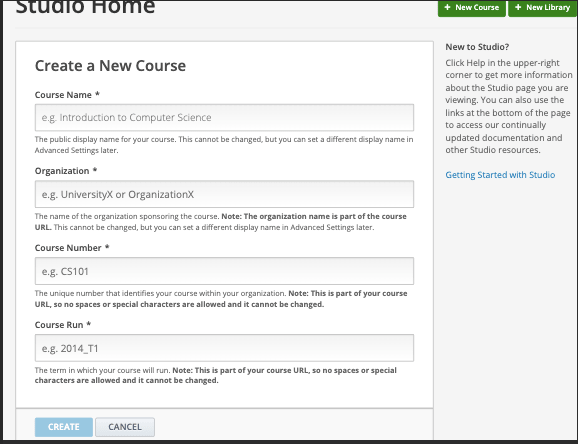
Task: Dismiss the form with the CANCEL button
Action: (x=125, y=427)
